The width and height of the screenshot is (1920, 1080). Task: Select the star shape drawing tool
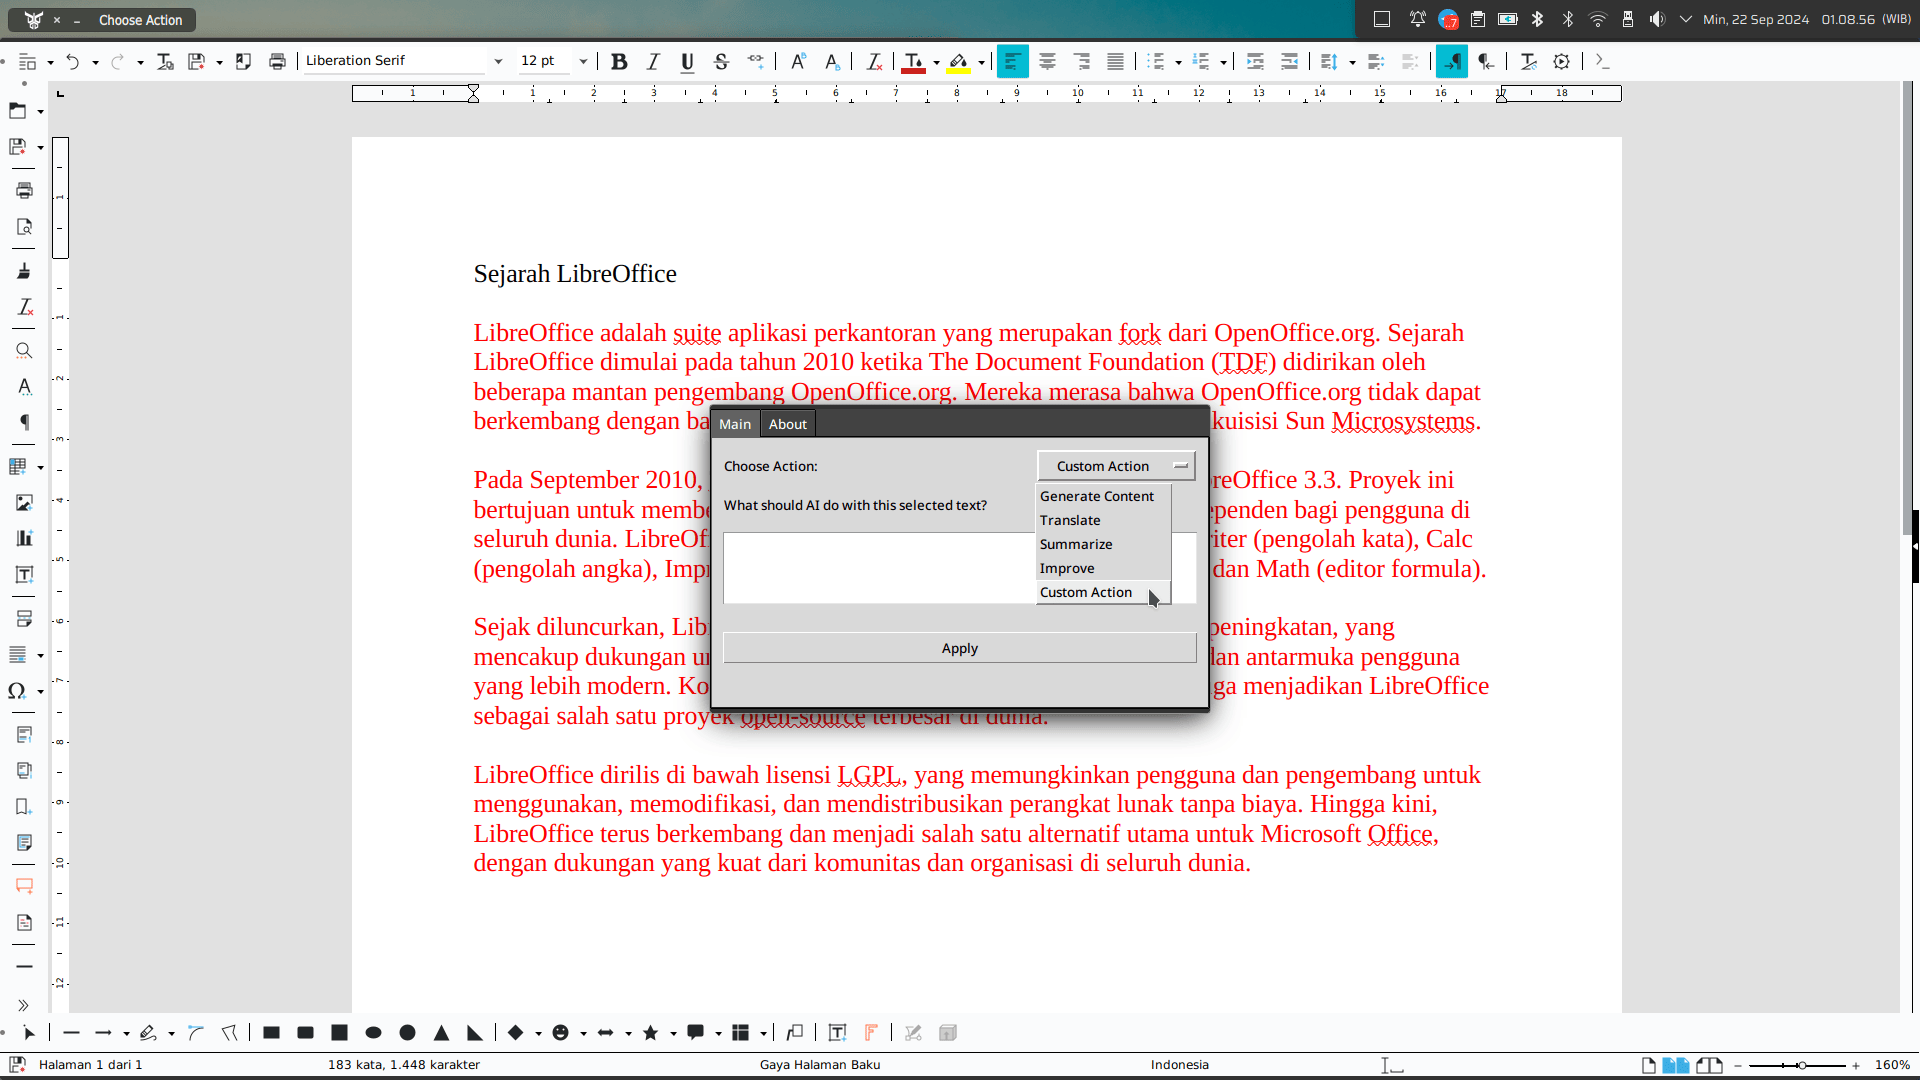click(651, 1033)
